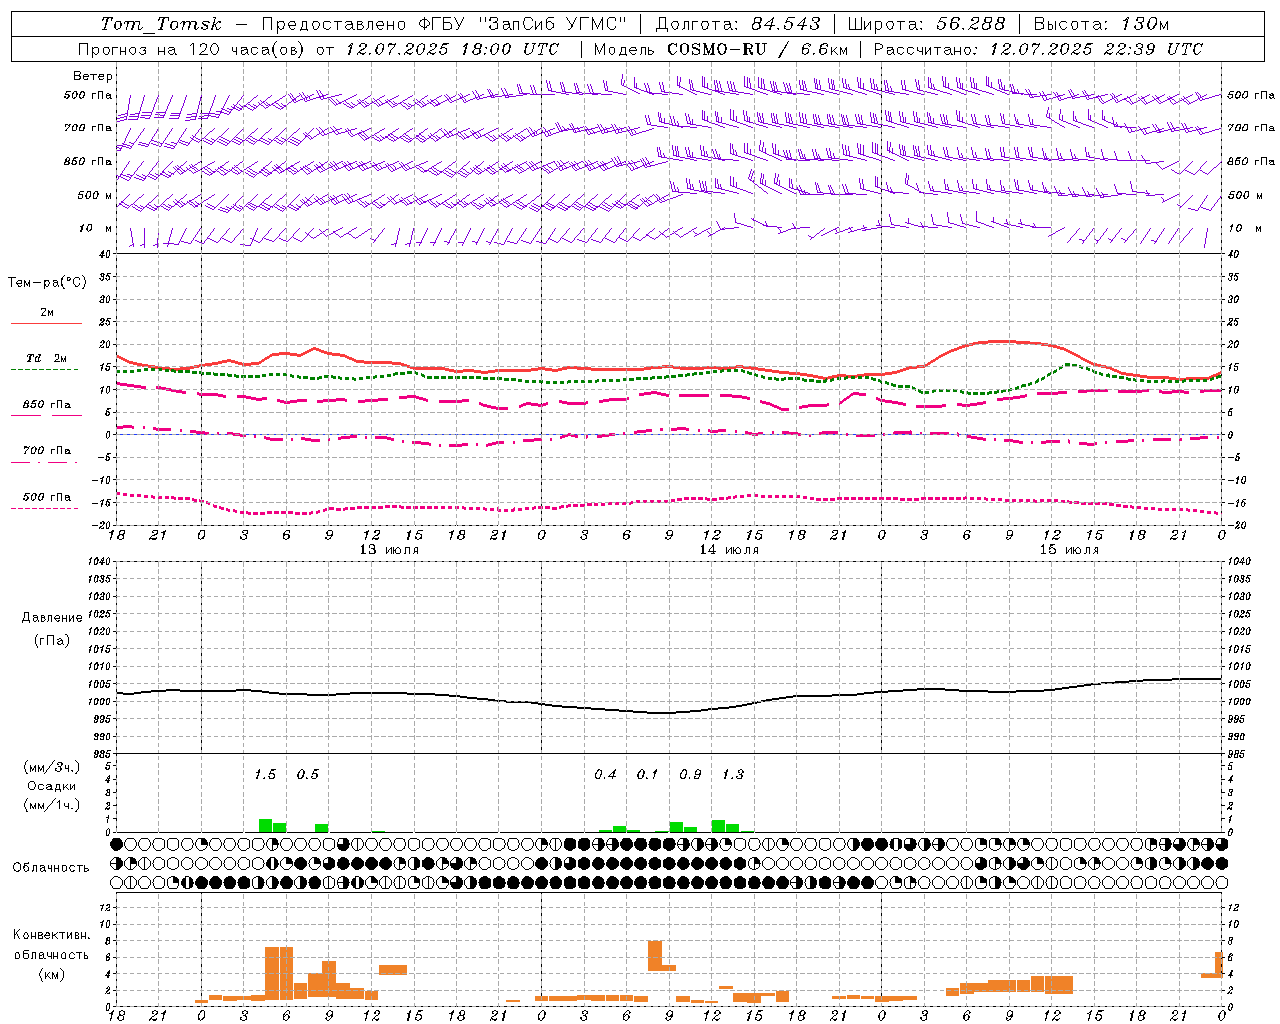Click the Долгота: 84.543 value
The image size is (1280, 1024).
(738, 24)
